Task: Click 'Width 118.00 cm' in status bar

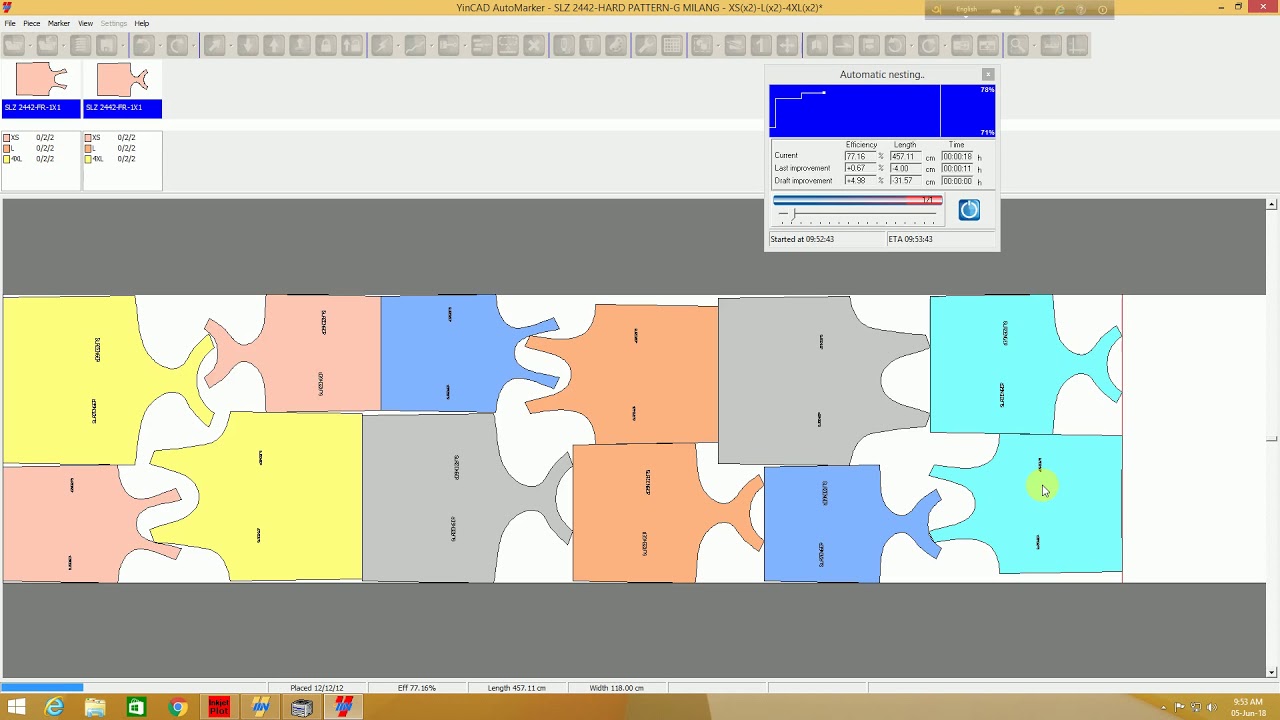Action: click(616, 688)
